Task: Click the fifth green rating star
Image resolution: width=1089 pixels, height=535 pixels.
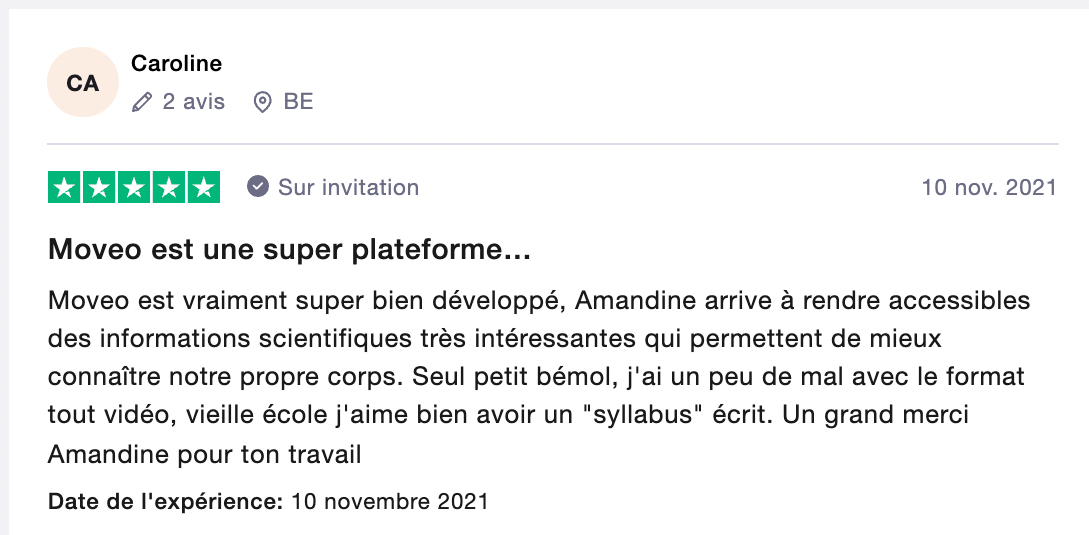Action: pyautogui.click(x=203, y=188)
